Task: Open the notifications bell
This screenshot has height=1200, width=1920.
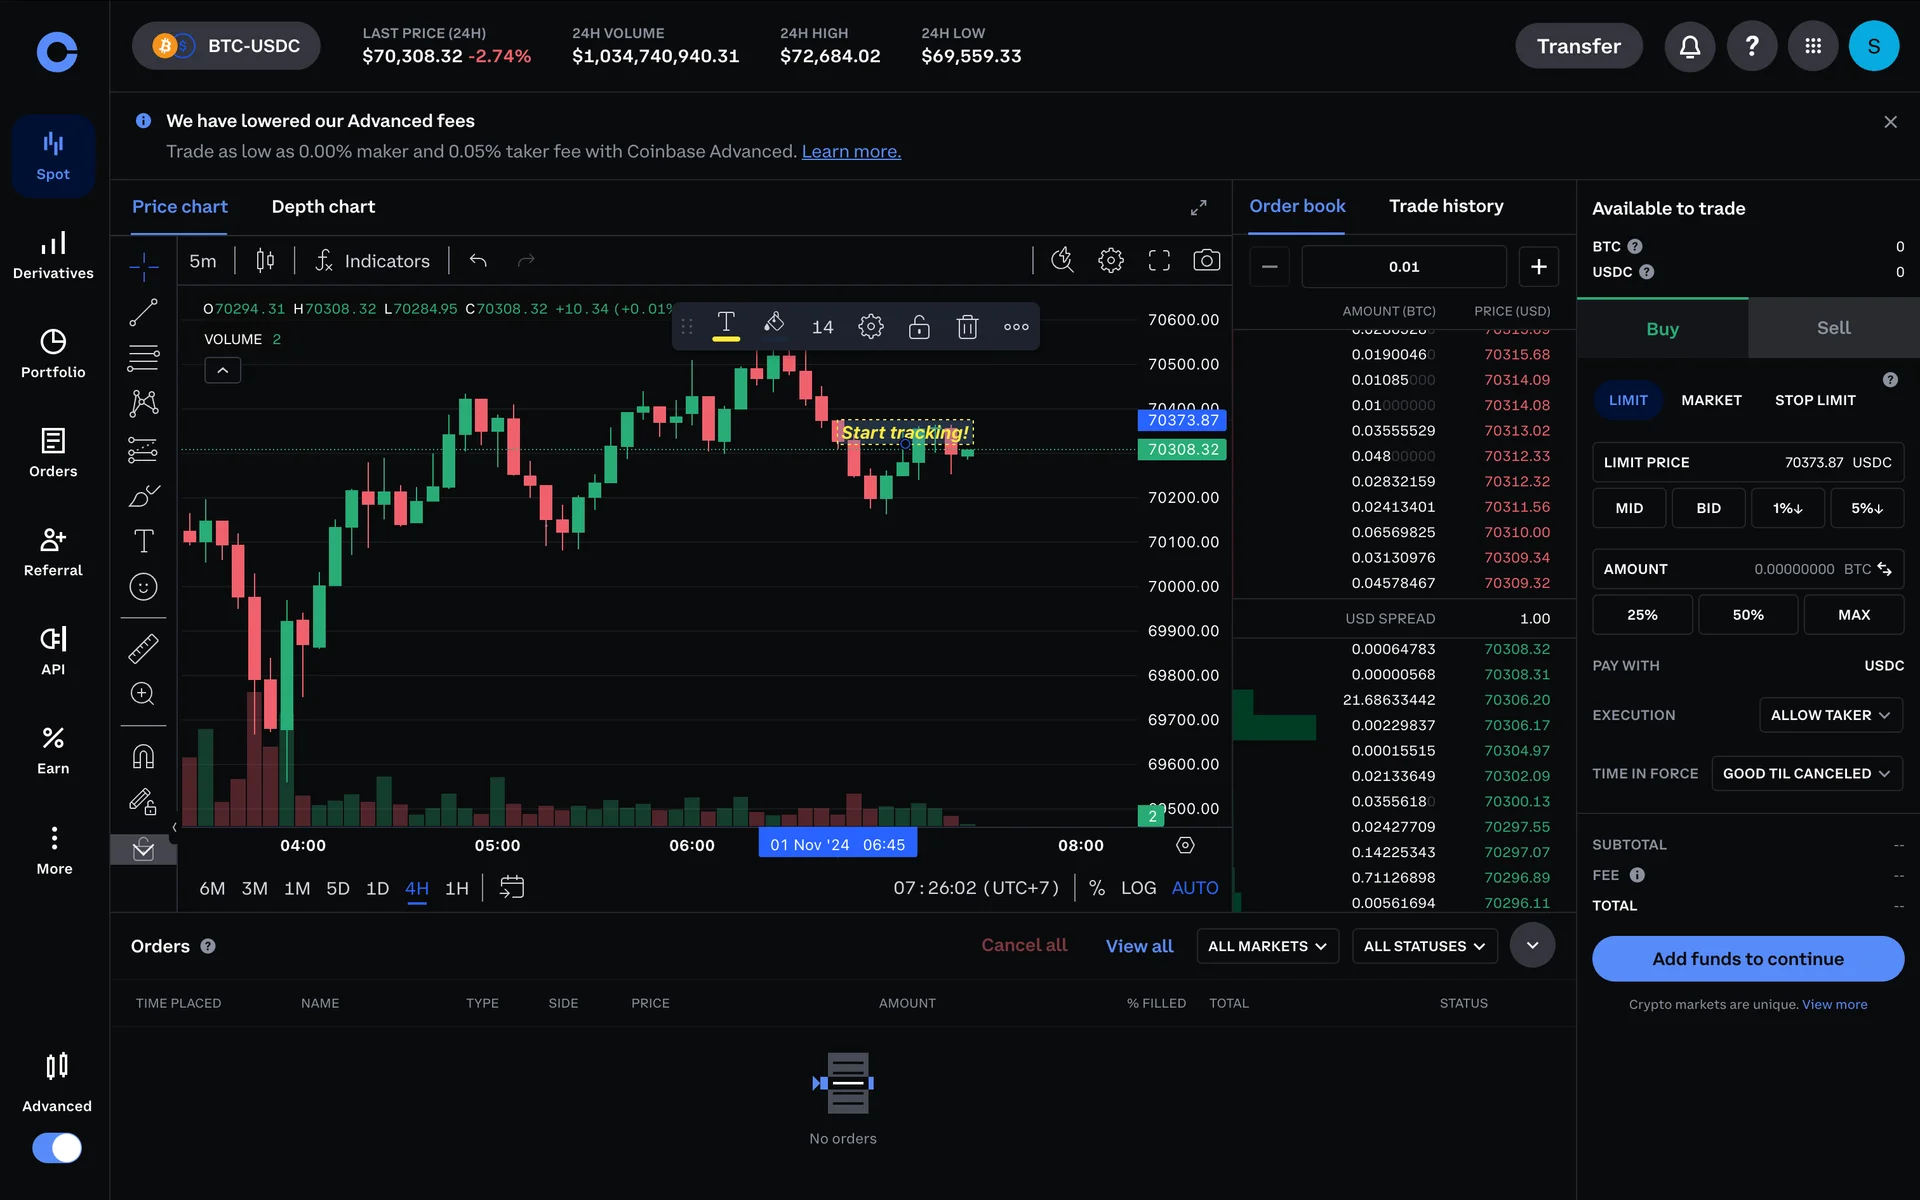Action: pyautogui.click(x=1689, y=46)
